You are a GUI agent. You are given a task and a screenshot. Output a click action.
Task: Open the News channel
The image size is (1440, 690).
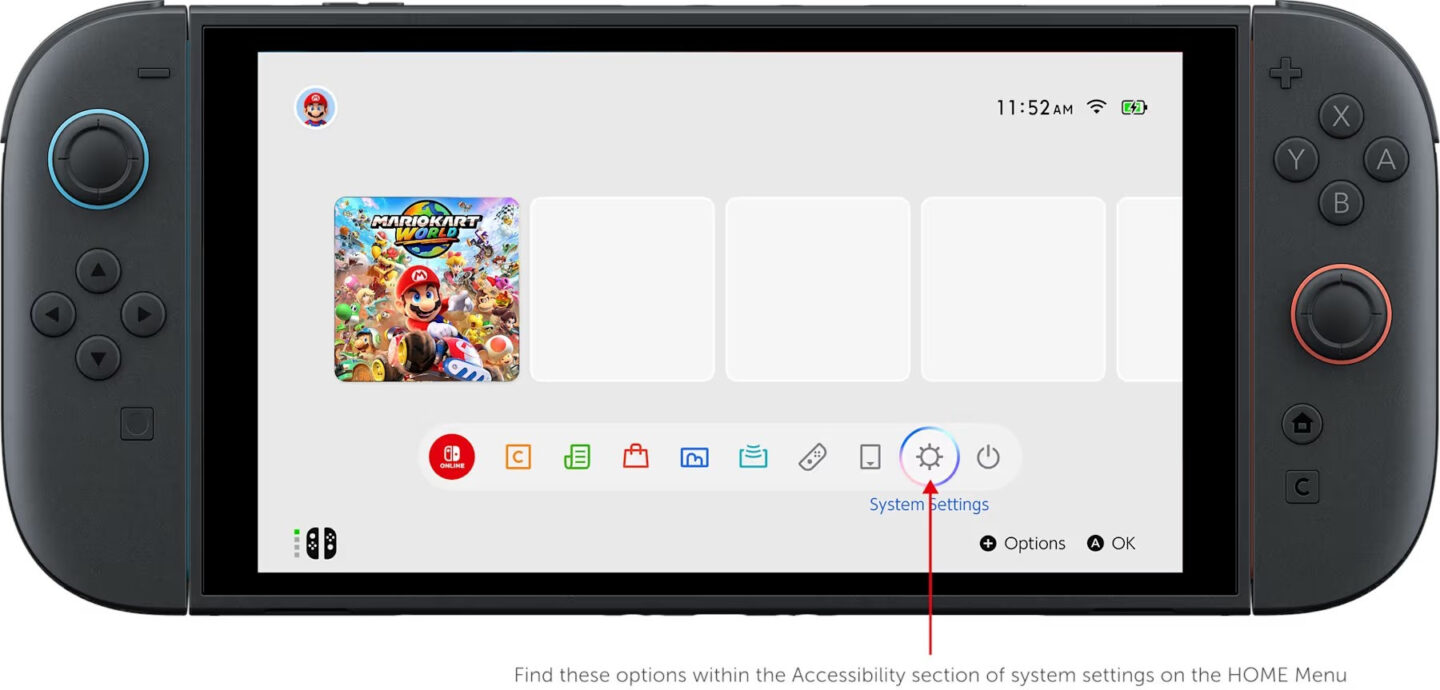coord(576,457)
